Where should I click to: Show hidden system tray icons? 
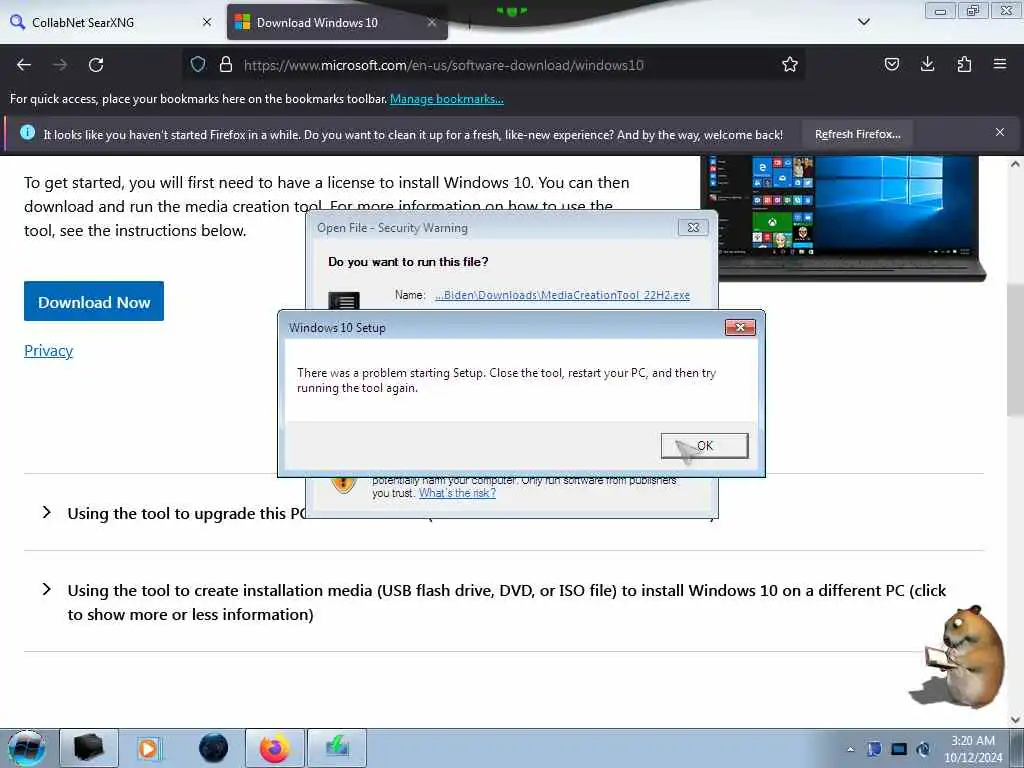click(850, 749)
